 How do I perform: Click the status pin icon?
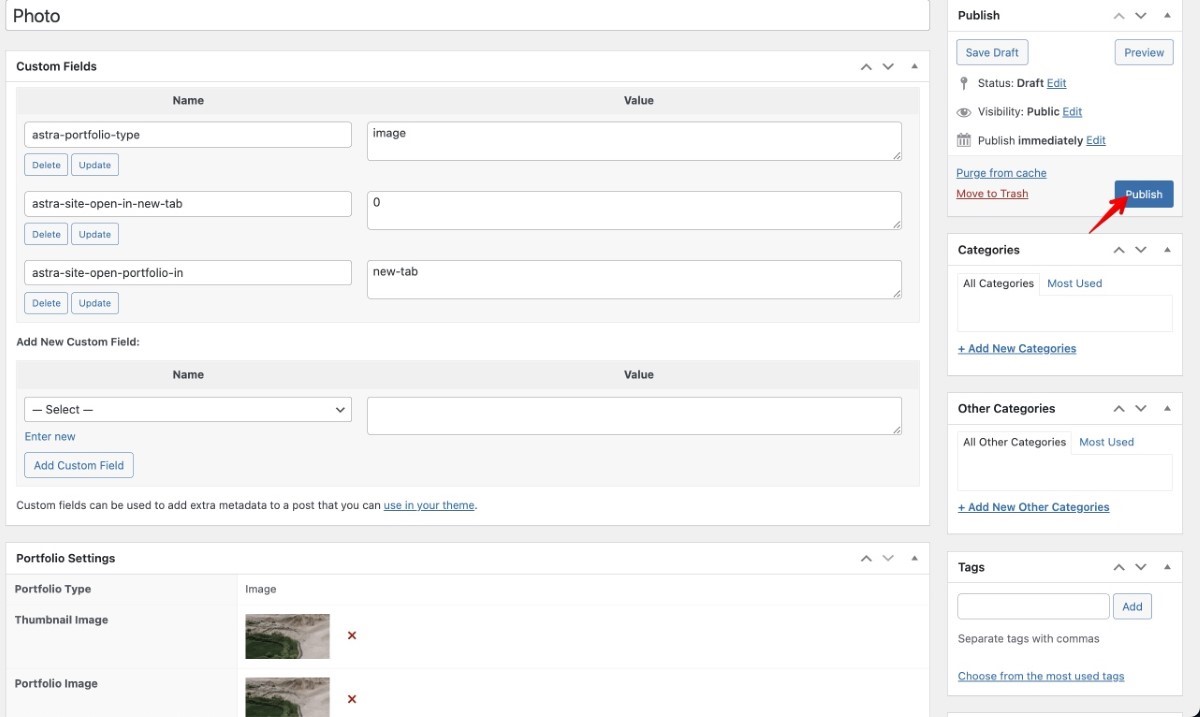(x=964, y=83)
